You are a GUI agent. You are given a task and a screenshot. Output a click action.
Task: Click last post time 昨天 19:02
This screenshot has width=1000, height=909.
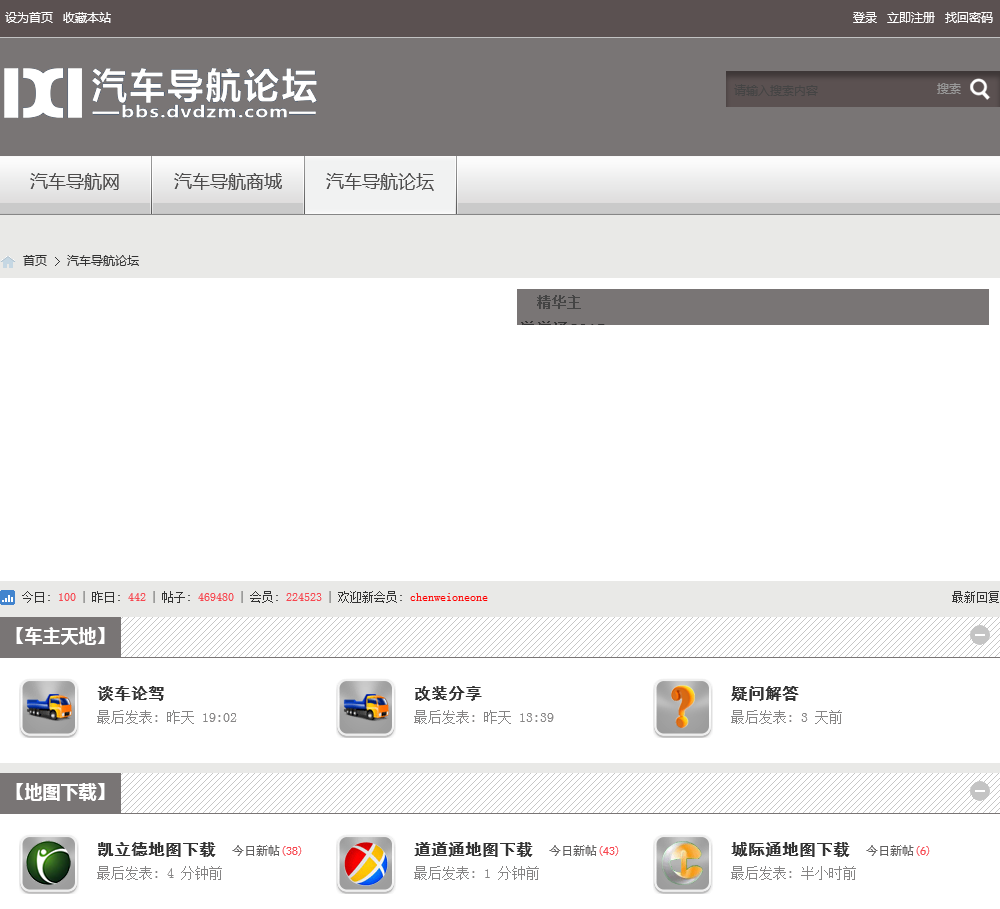(x=202, y=718)
